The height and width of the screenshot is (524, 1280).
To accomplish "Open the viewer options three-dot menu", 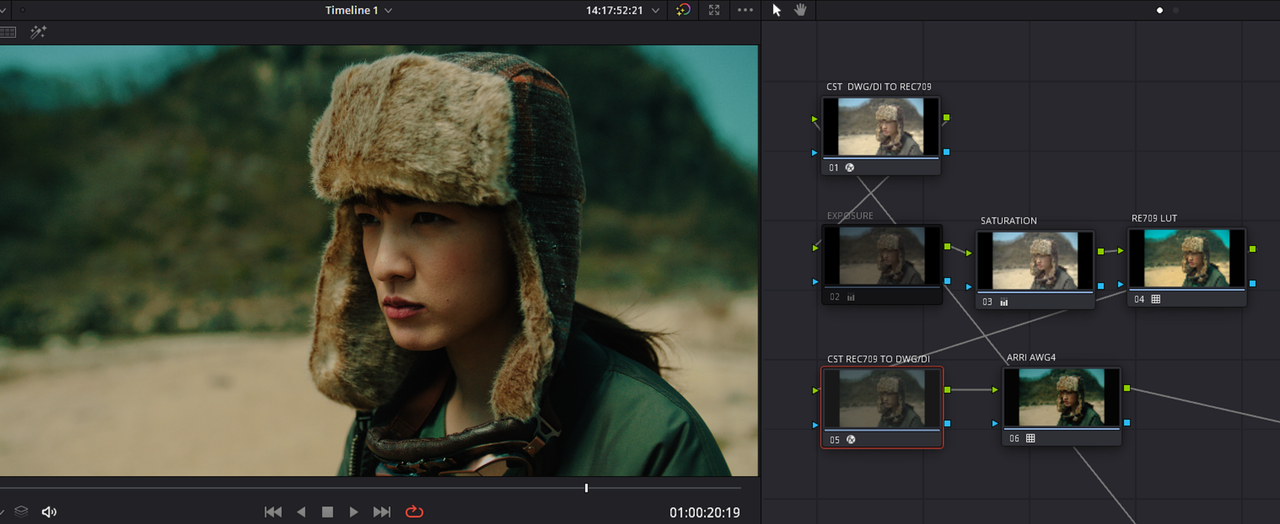I will [x=745, y=10].
